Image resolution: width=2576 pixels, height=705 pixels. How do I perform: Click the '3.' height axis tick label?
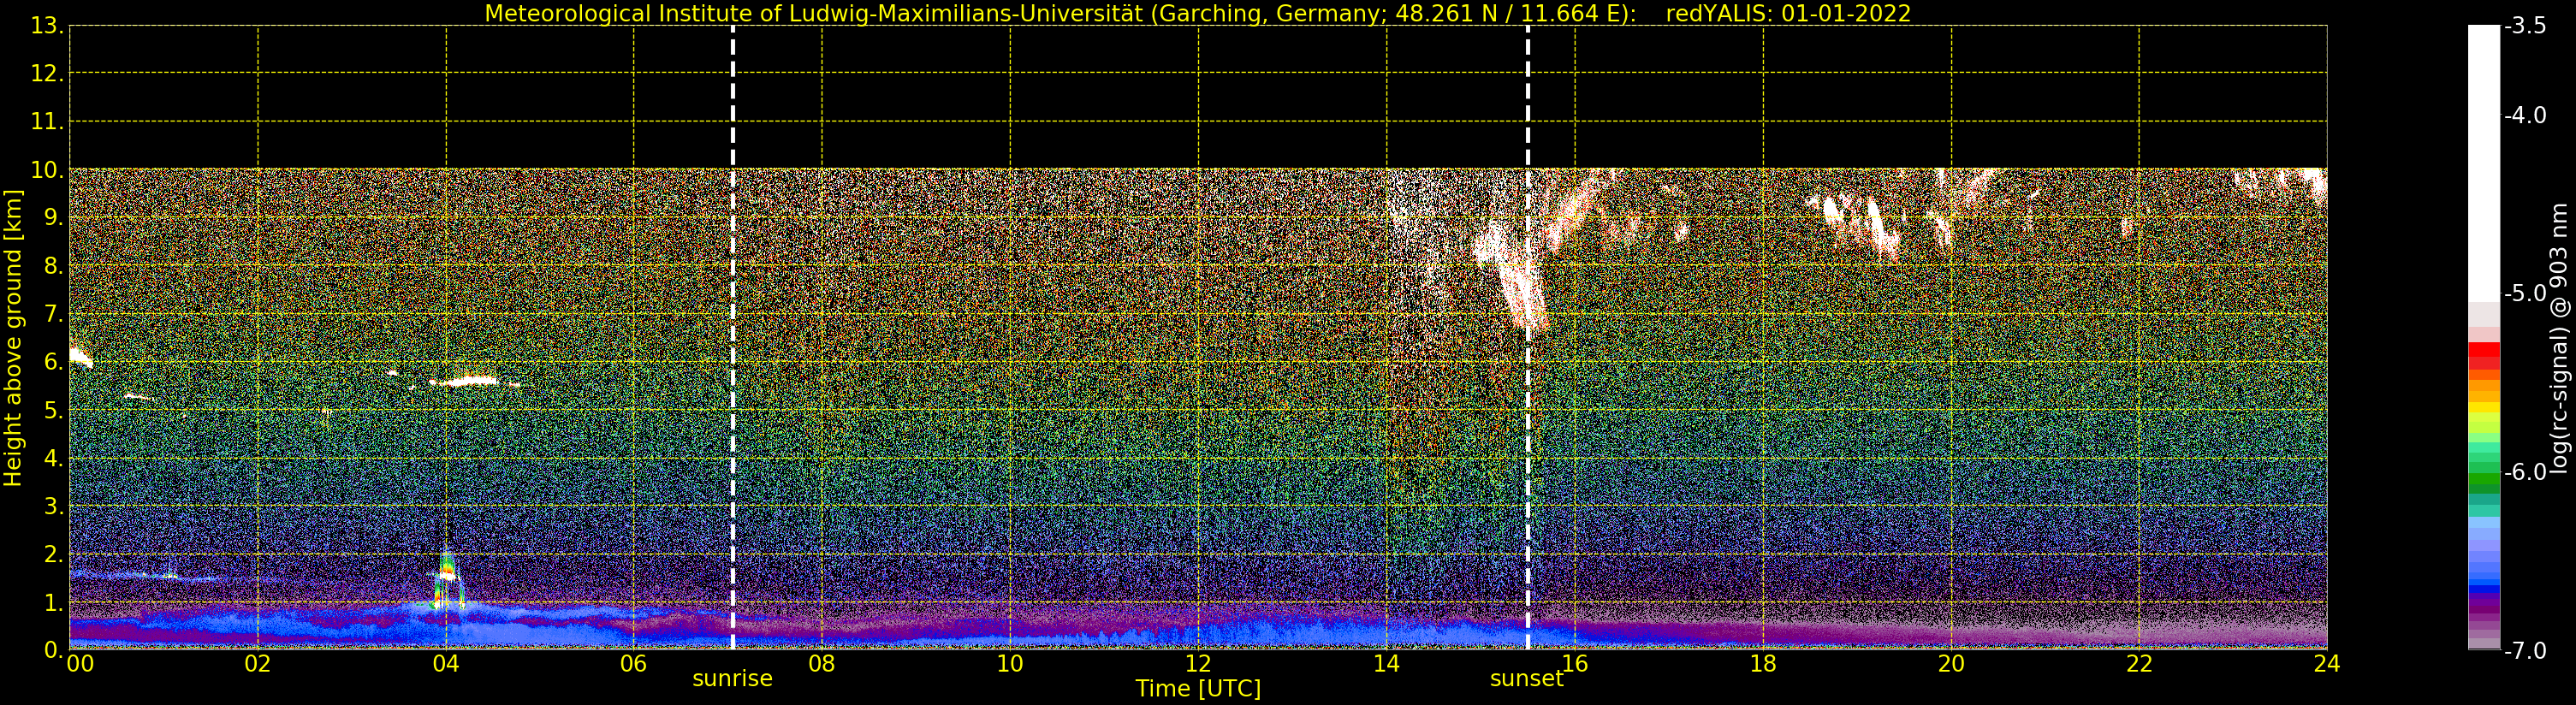tap(54, 506)
